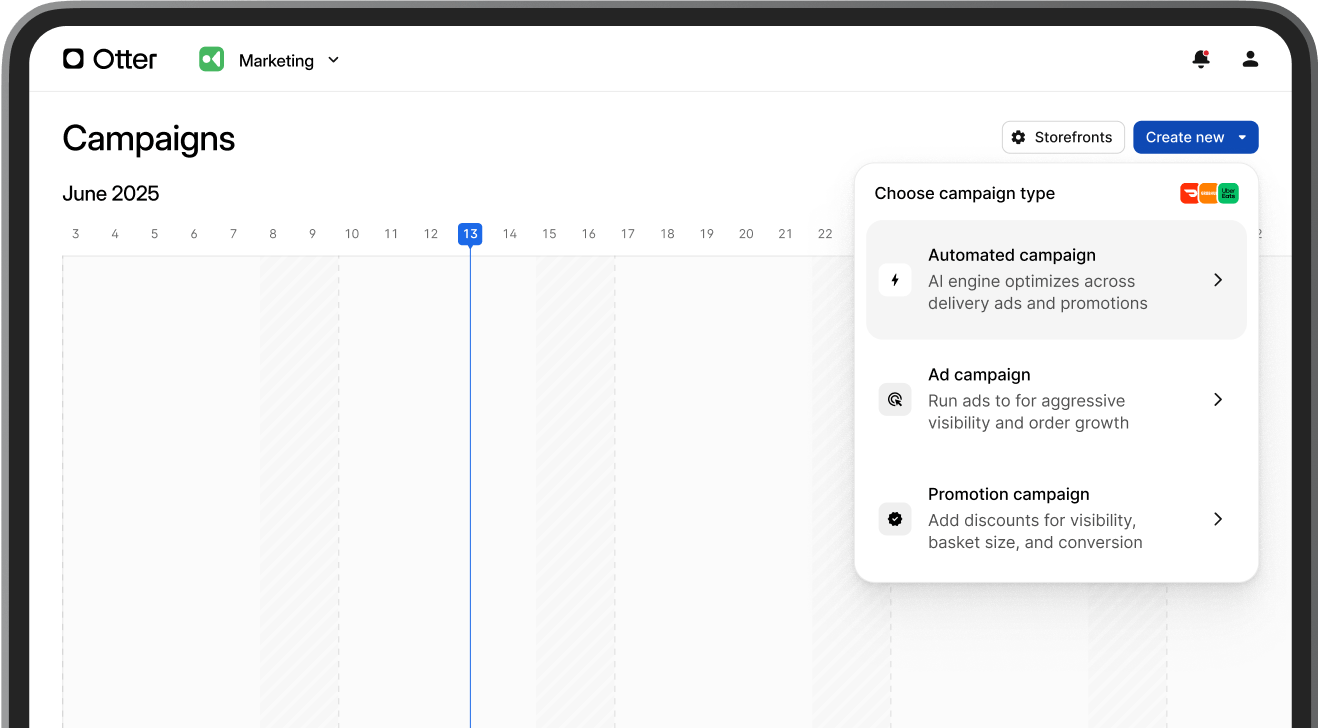Click the red DoorDash logo
This screenshot has width=1318, height=728.
[x=1190, y=194]
